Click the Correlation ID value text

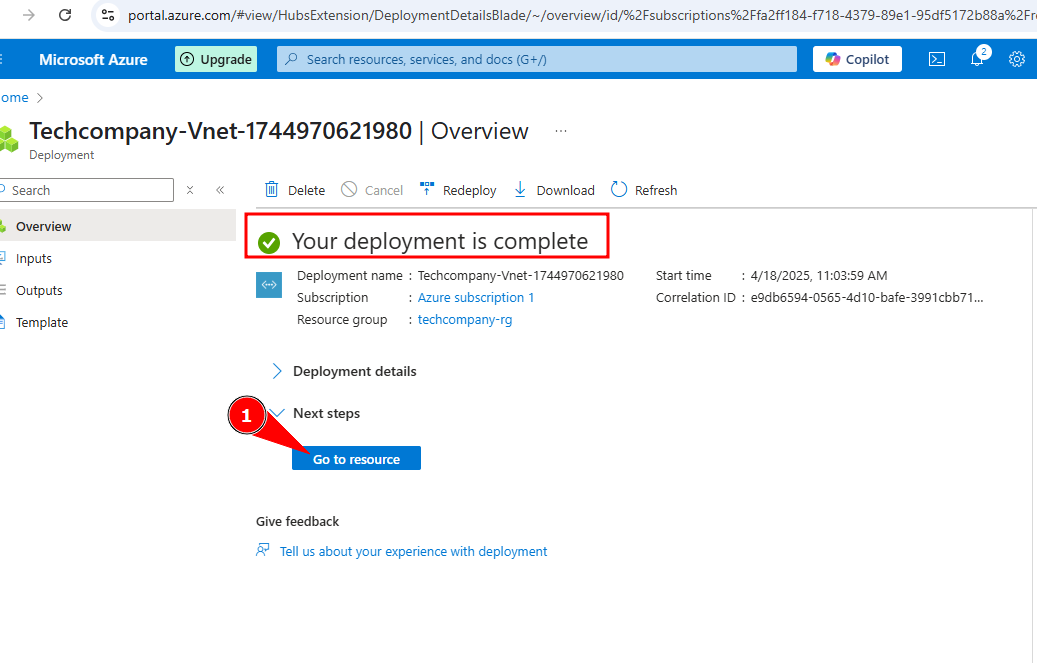(x=866, y=298)
